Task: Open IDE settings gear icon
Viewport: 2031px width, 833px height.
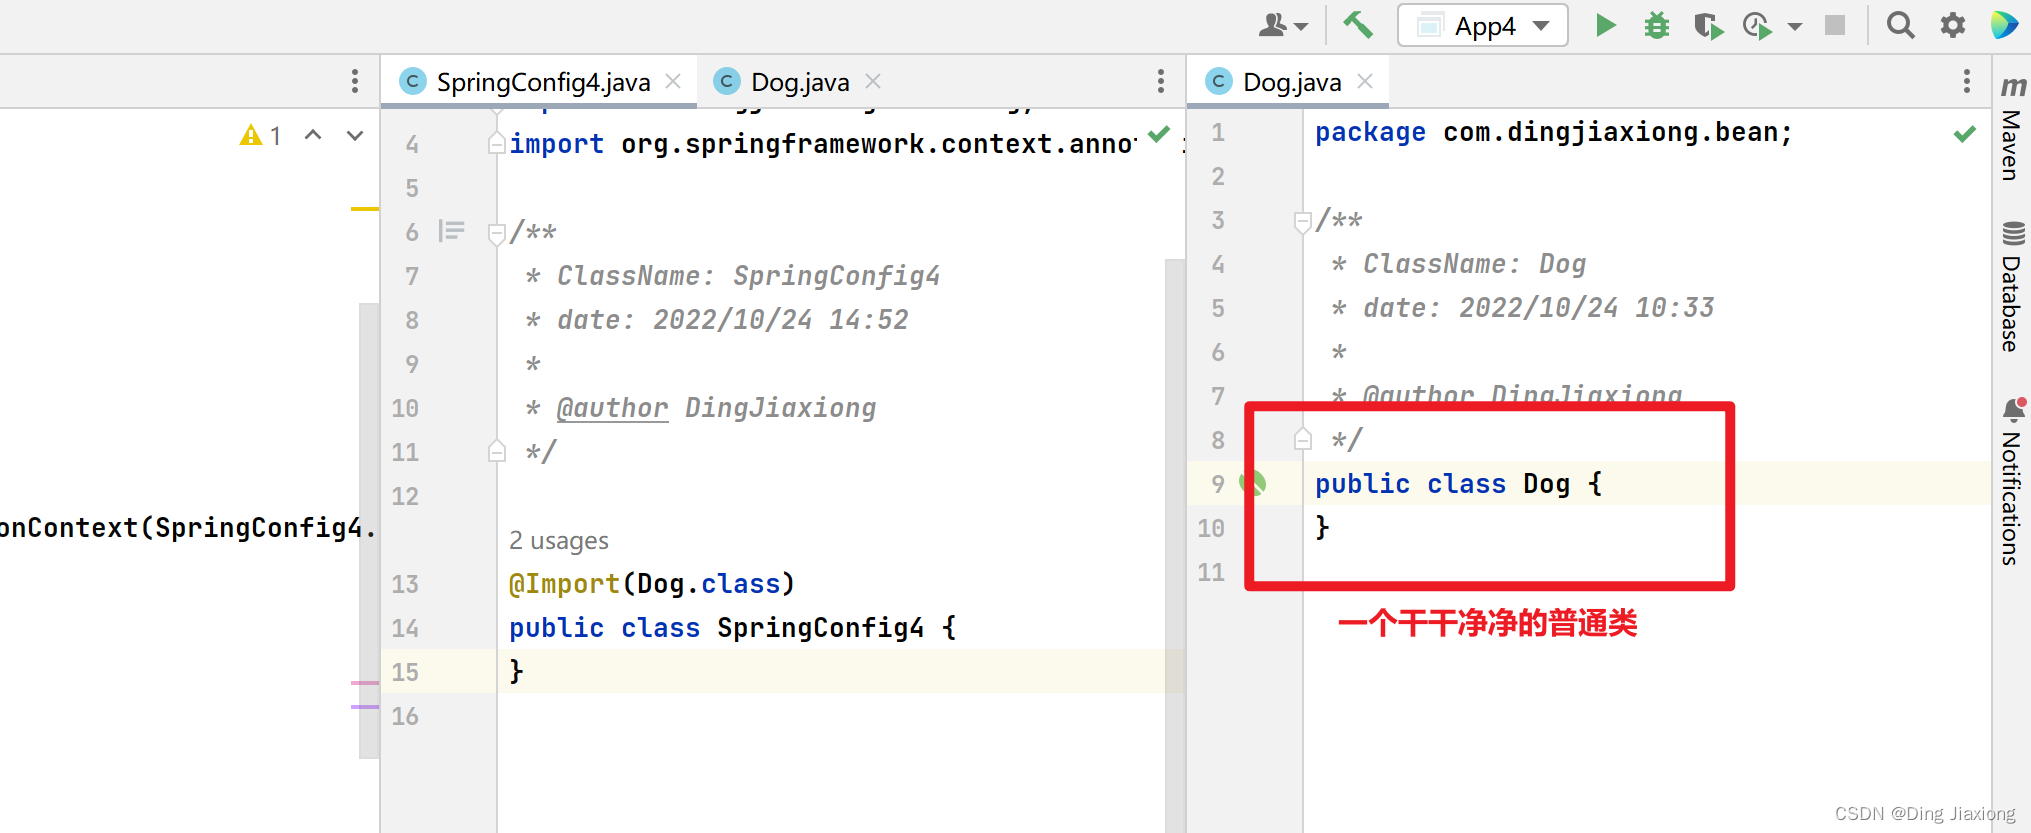Action: [x=1953, y=25]
